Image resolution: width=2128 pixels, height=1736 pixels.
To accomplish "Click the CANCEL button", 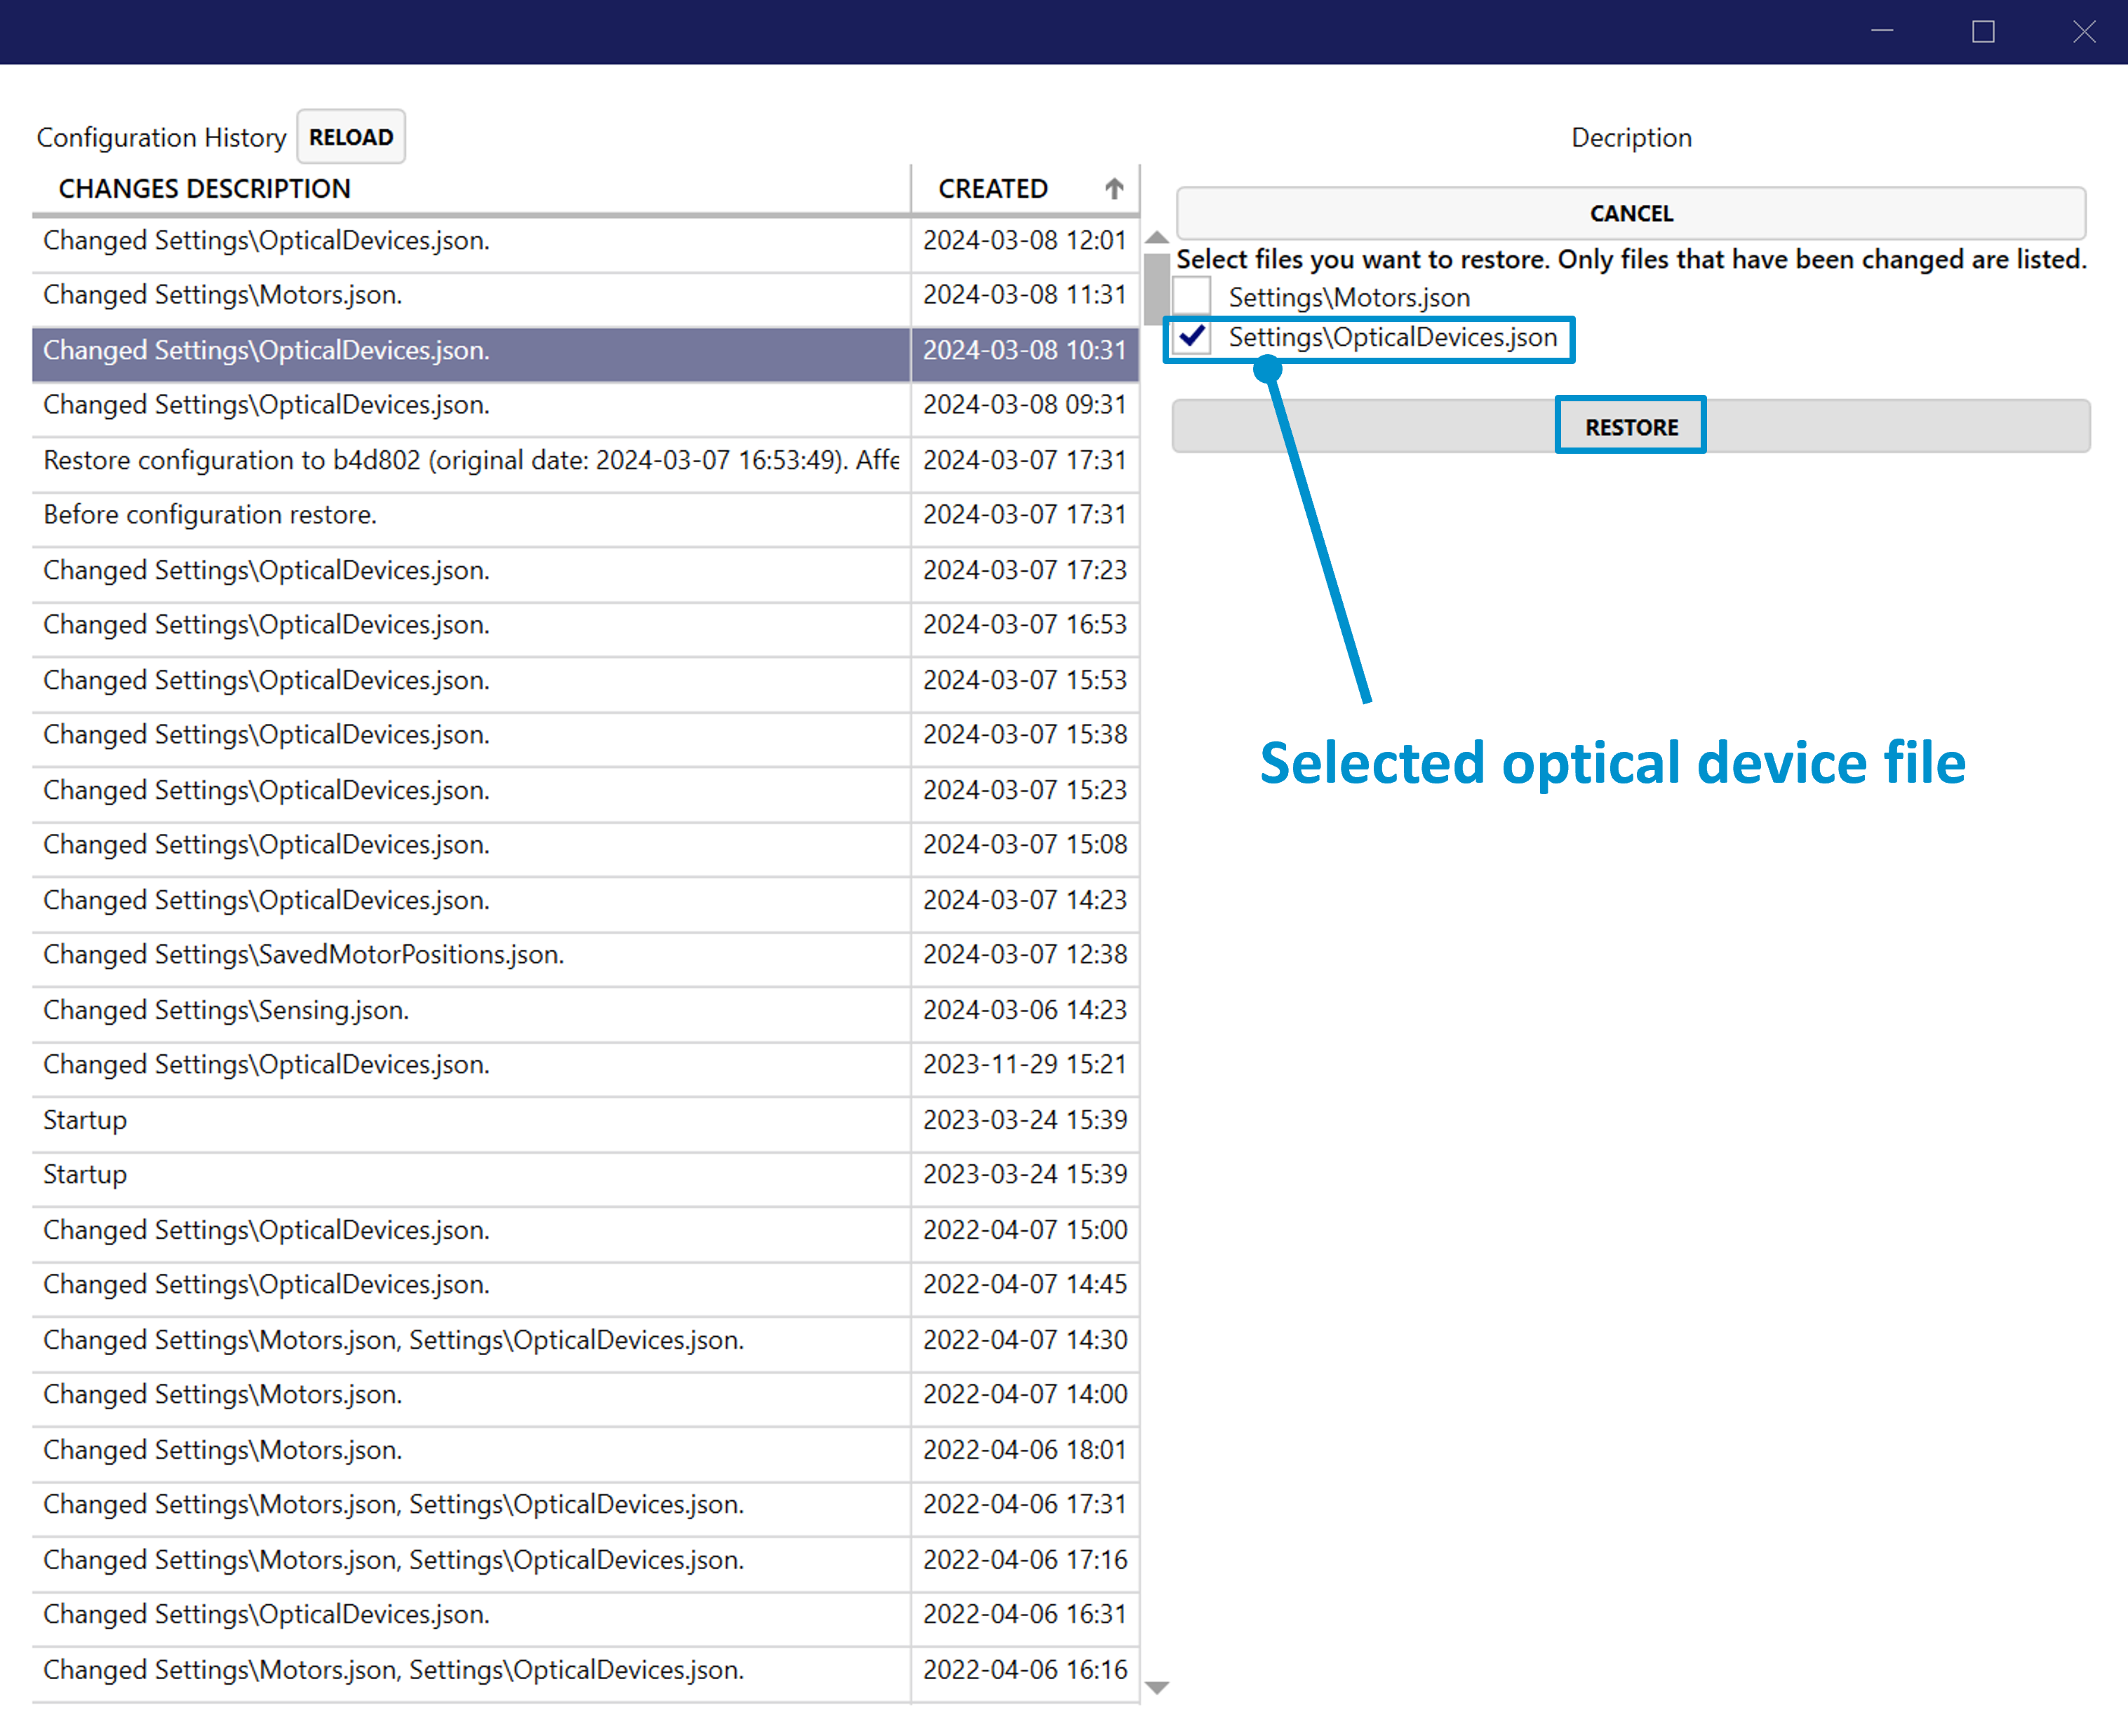I will (x=1631, y=213).
